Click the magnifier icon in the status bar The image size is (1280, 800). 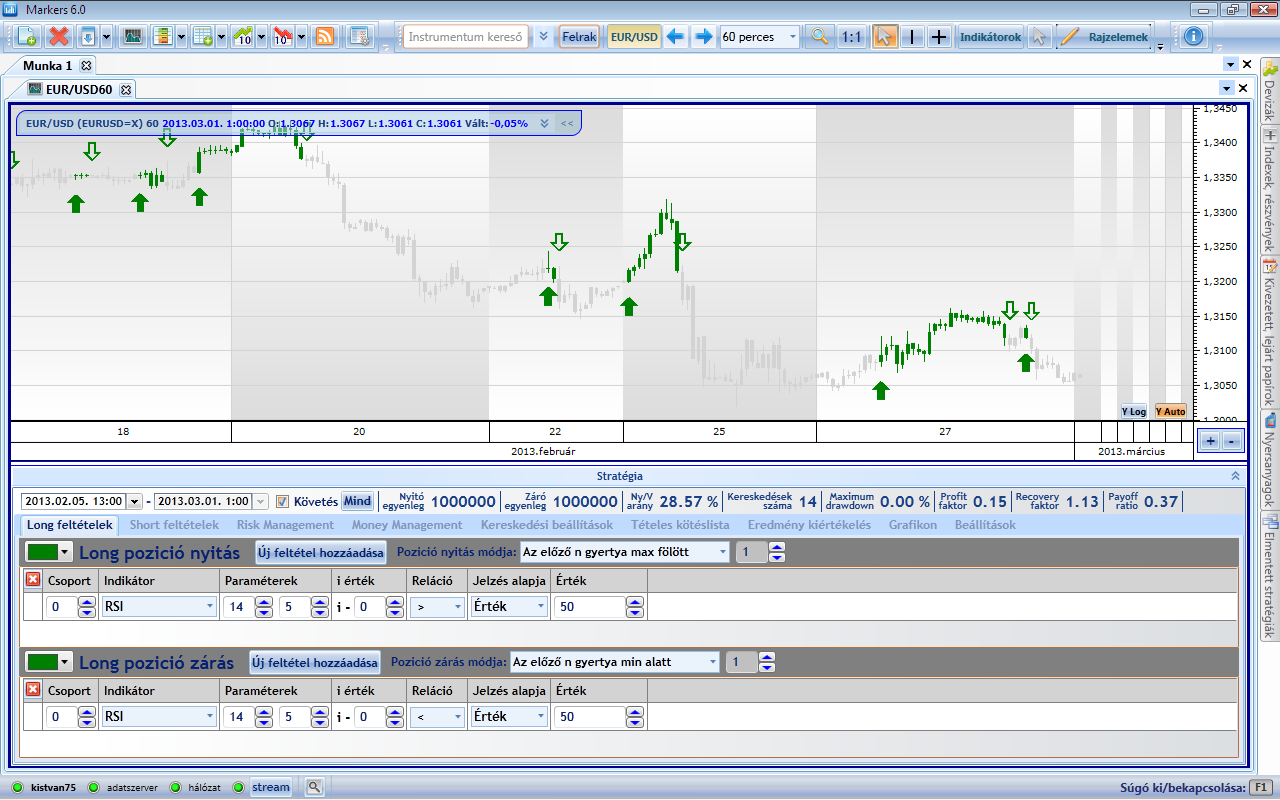pyautogui.click(x=315, y=787)
